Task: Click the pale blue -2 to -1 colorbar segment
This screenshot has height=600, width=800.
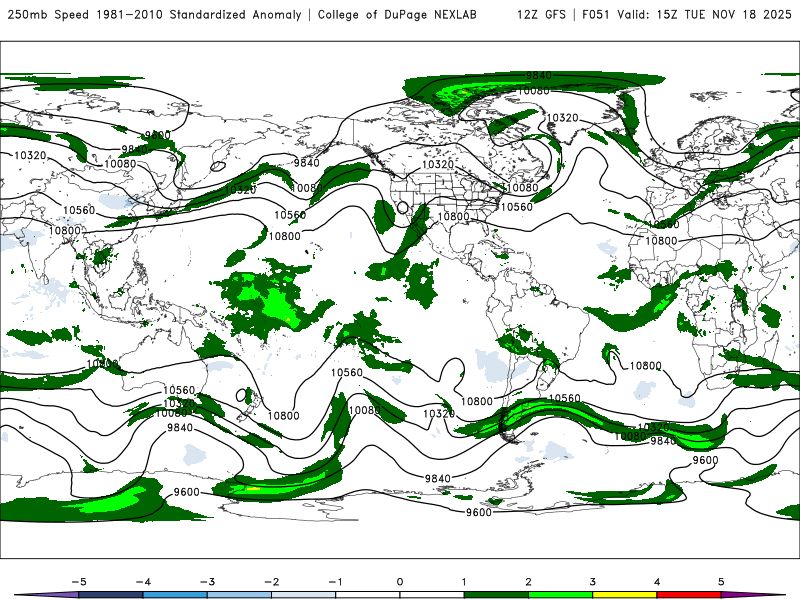Action: pyautogui.click(x=304, y=595)
